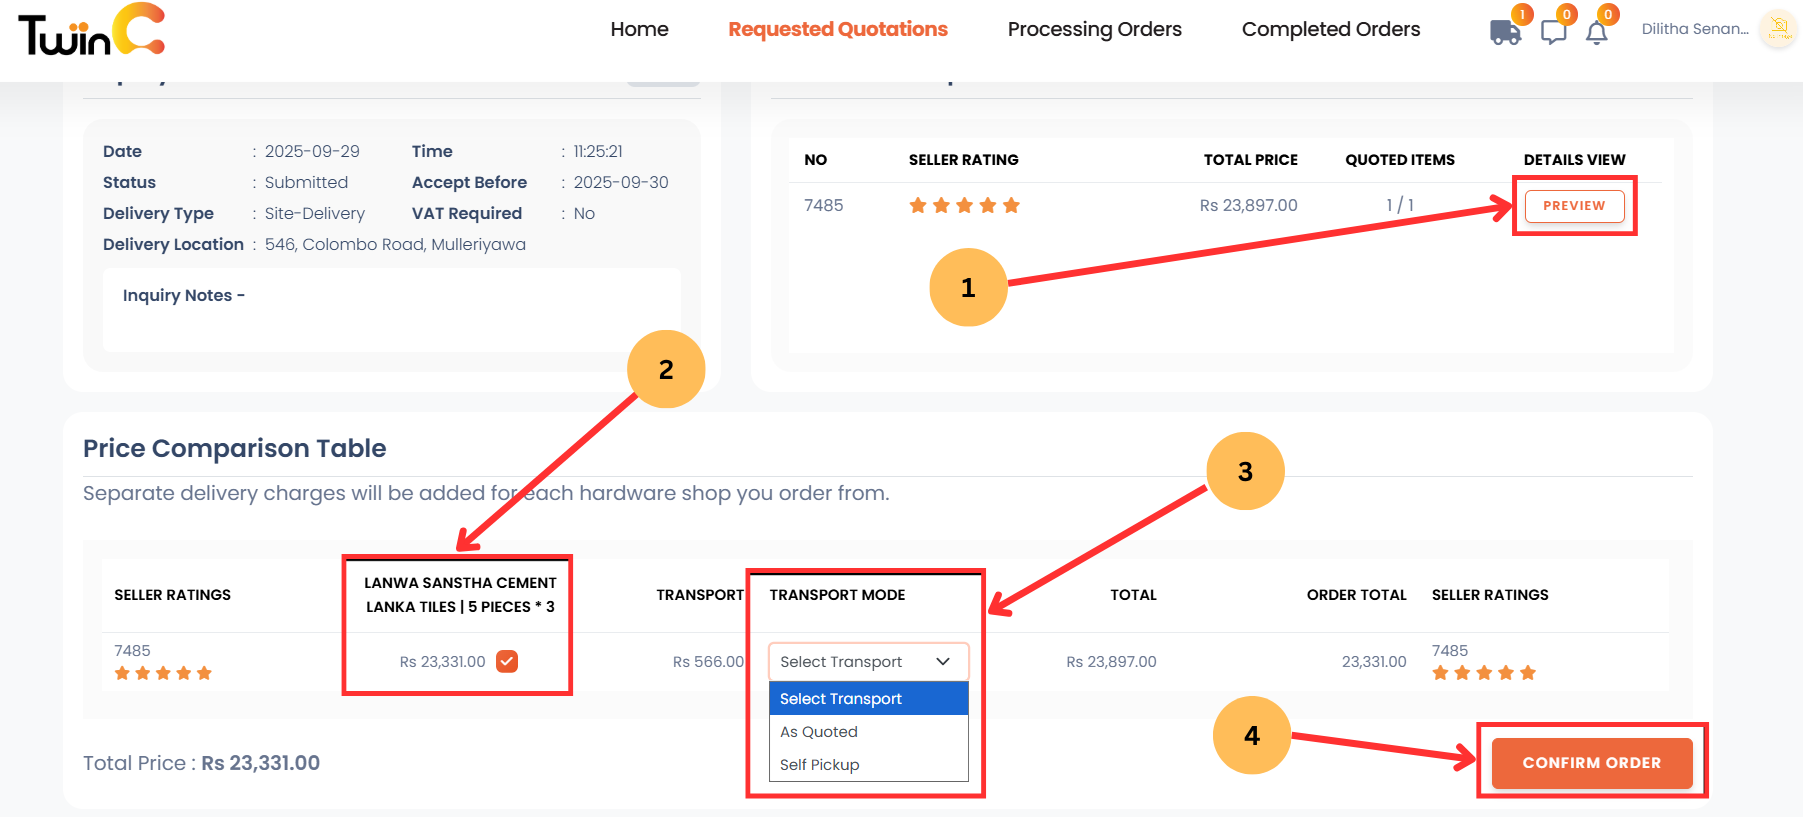Screen dimensions: 1803x817
Task: Choose As Quoted transport option
Action: (x=868, y=731)
